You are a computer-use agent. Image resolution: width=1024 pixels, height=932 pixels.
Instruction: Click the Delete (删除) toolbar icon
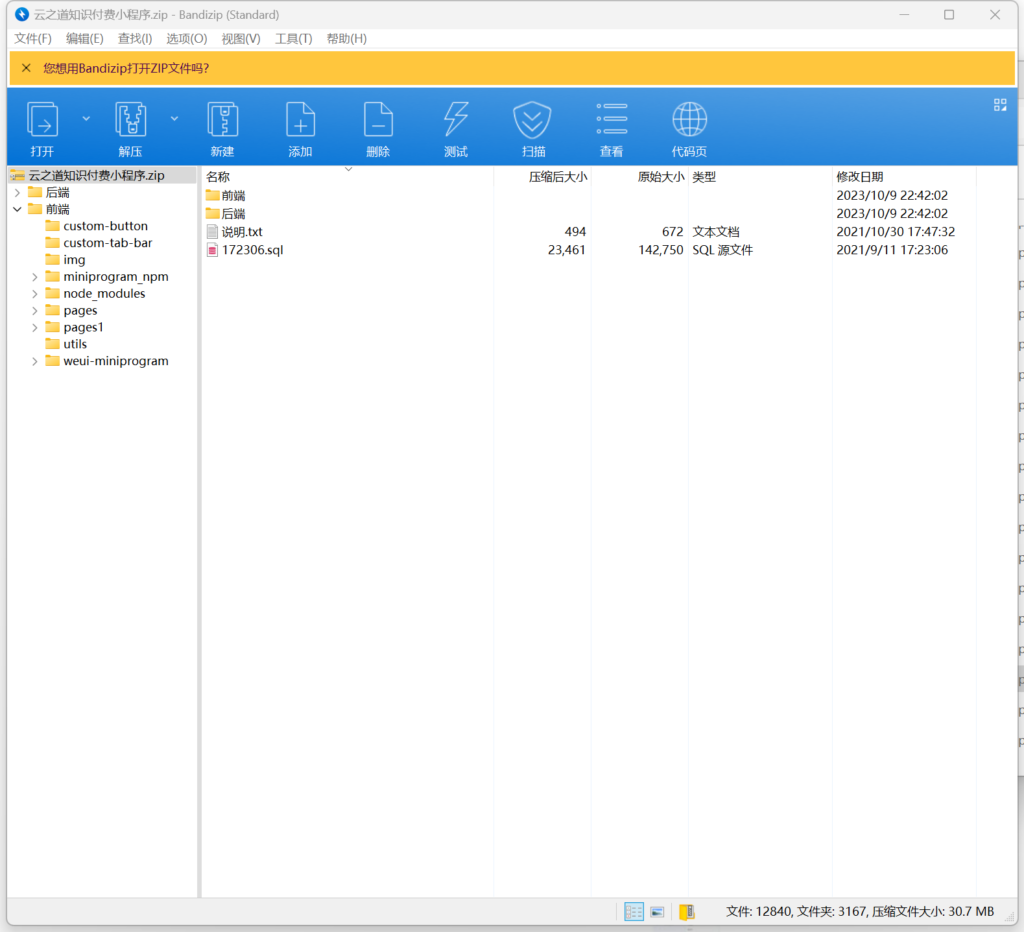[378, 121]
